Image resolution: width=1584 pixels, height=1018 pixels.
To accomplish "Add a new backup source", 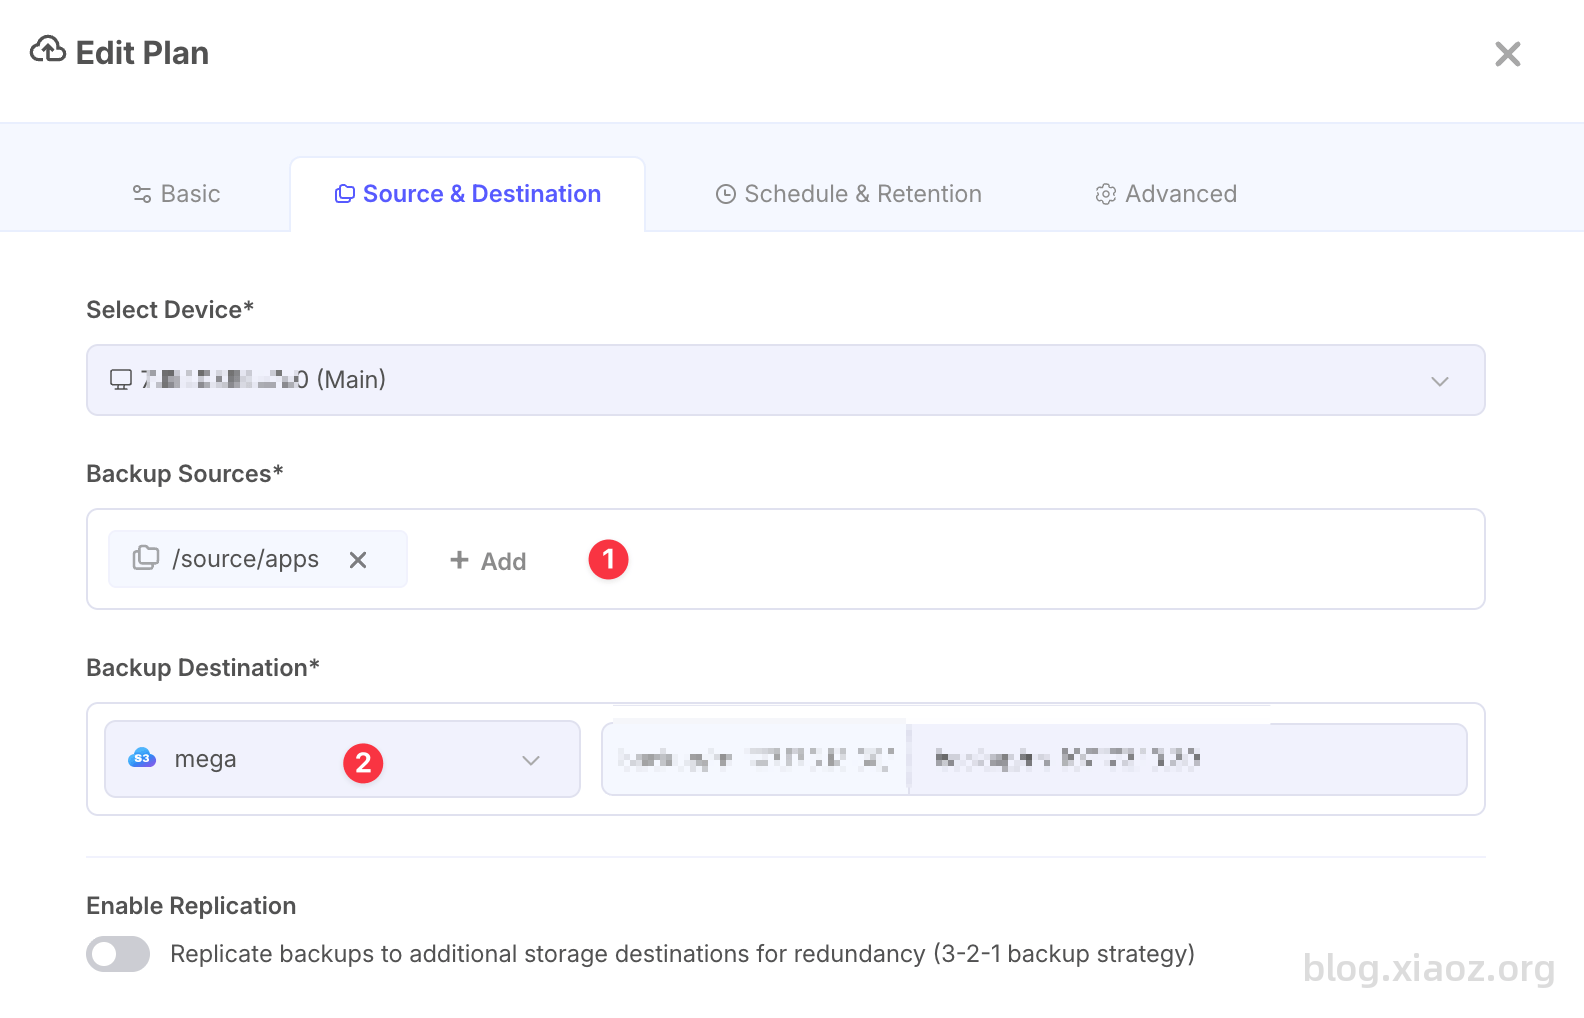I will click(488, 561).
